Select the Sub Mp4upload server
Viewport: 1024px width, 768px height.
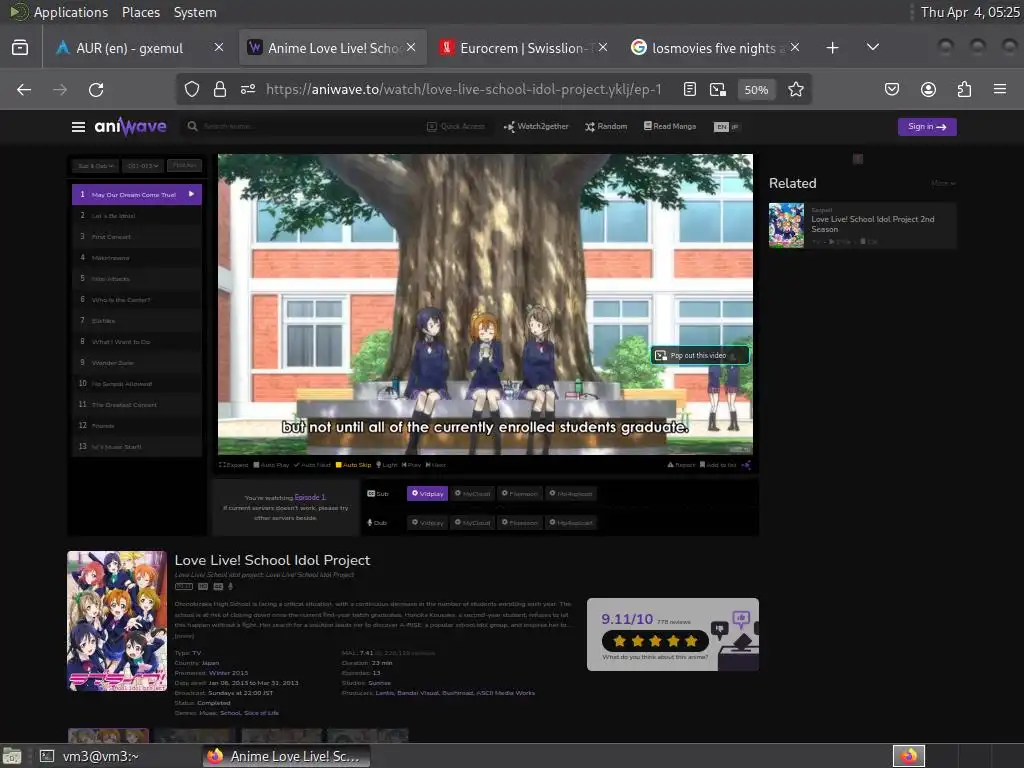pyautogui.click(x=571, y=494)
